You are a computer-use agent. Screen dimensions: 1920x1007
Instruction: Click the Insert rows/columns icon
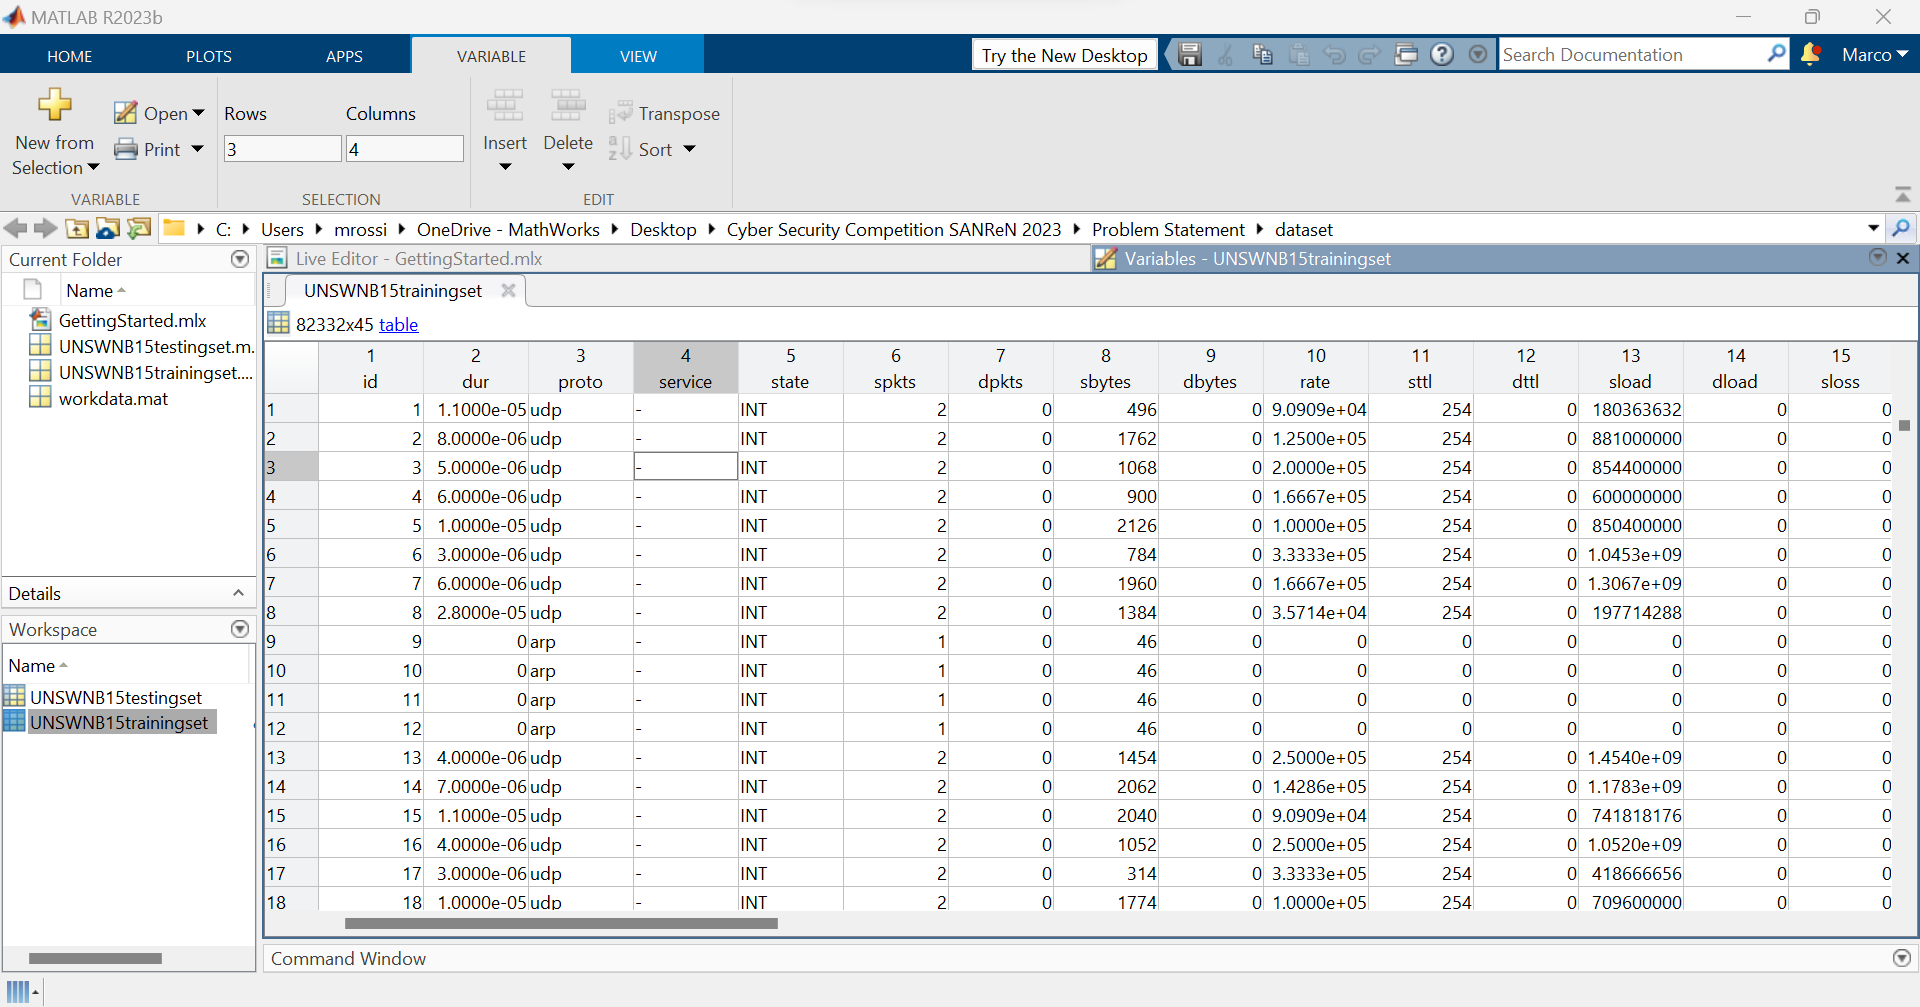coord(504,105)
